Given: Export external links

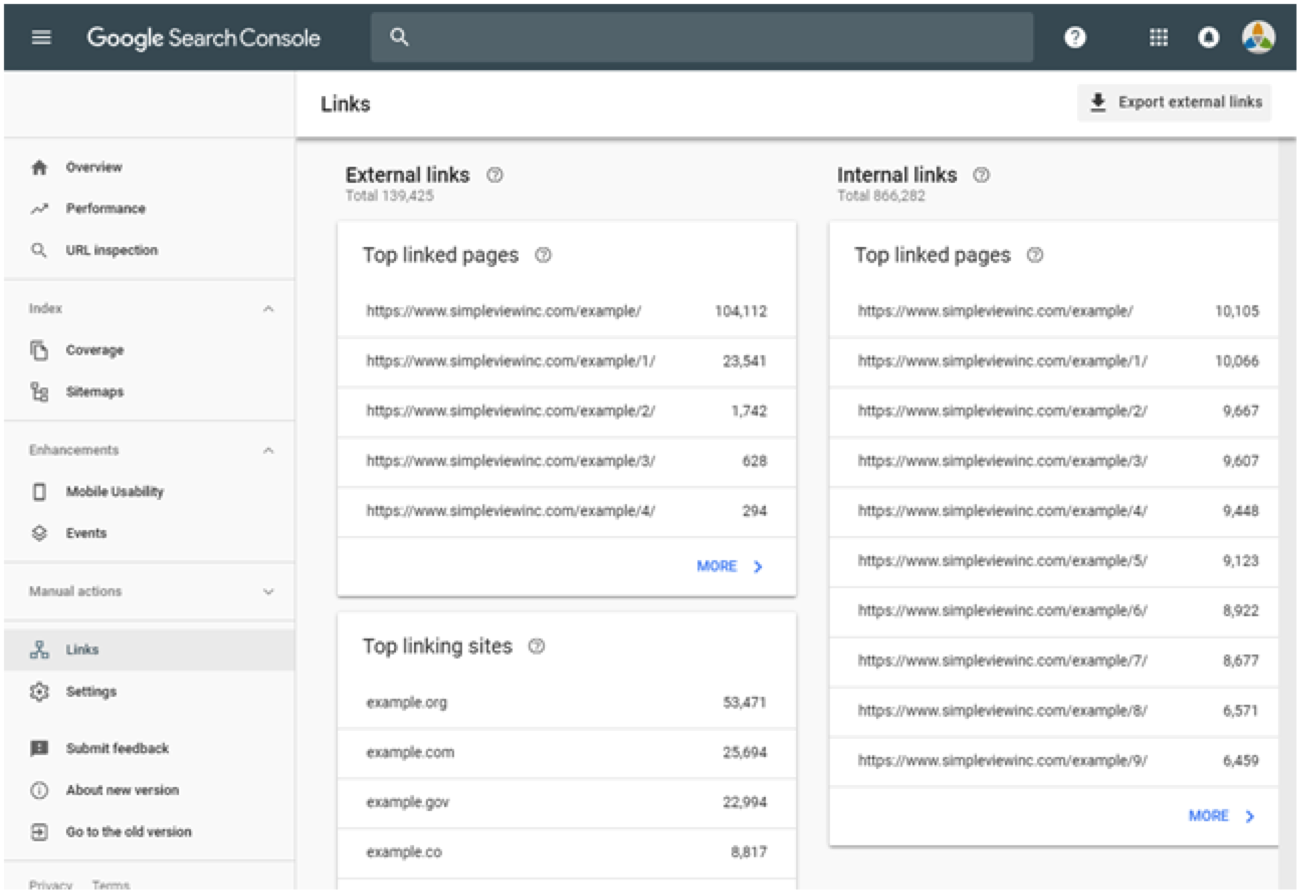Looking at the screenshot, I should point(1174,102).
